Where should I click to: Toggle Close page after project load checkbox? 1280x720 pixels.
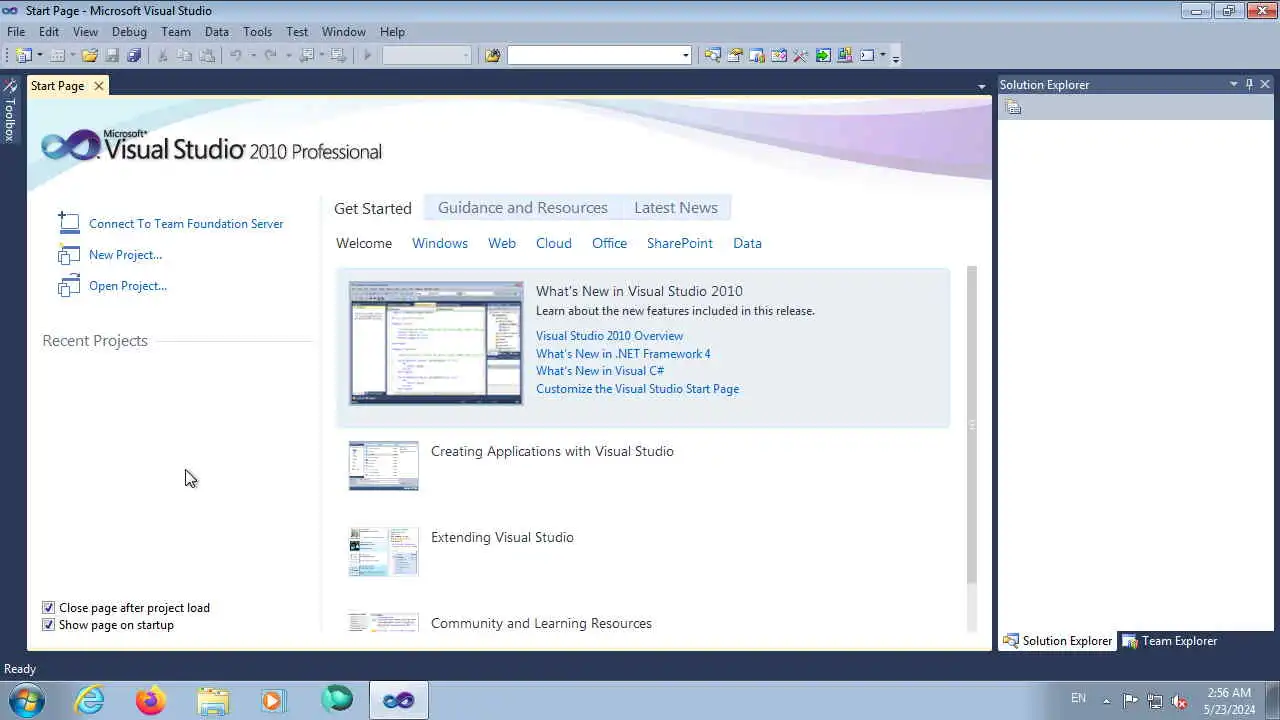pyautogui.click(x=48, y=608)
